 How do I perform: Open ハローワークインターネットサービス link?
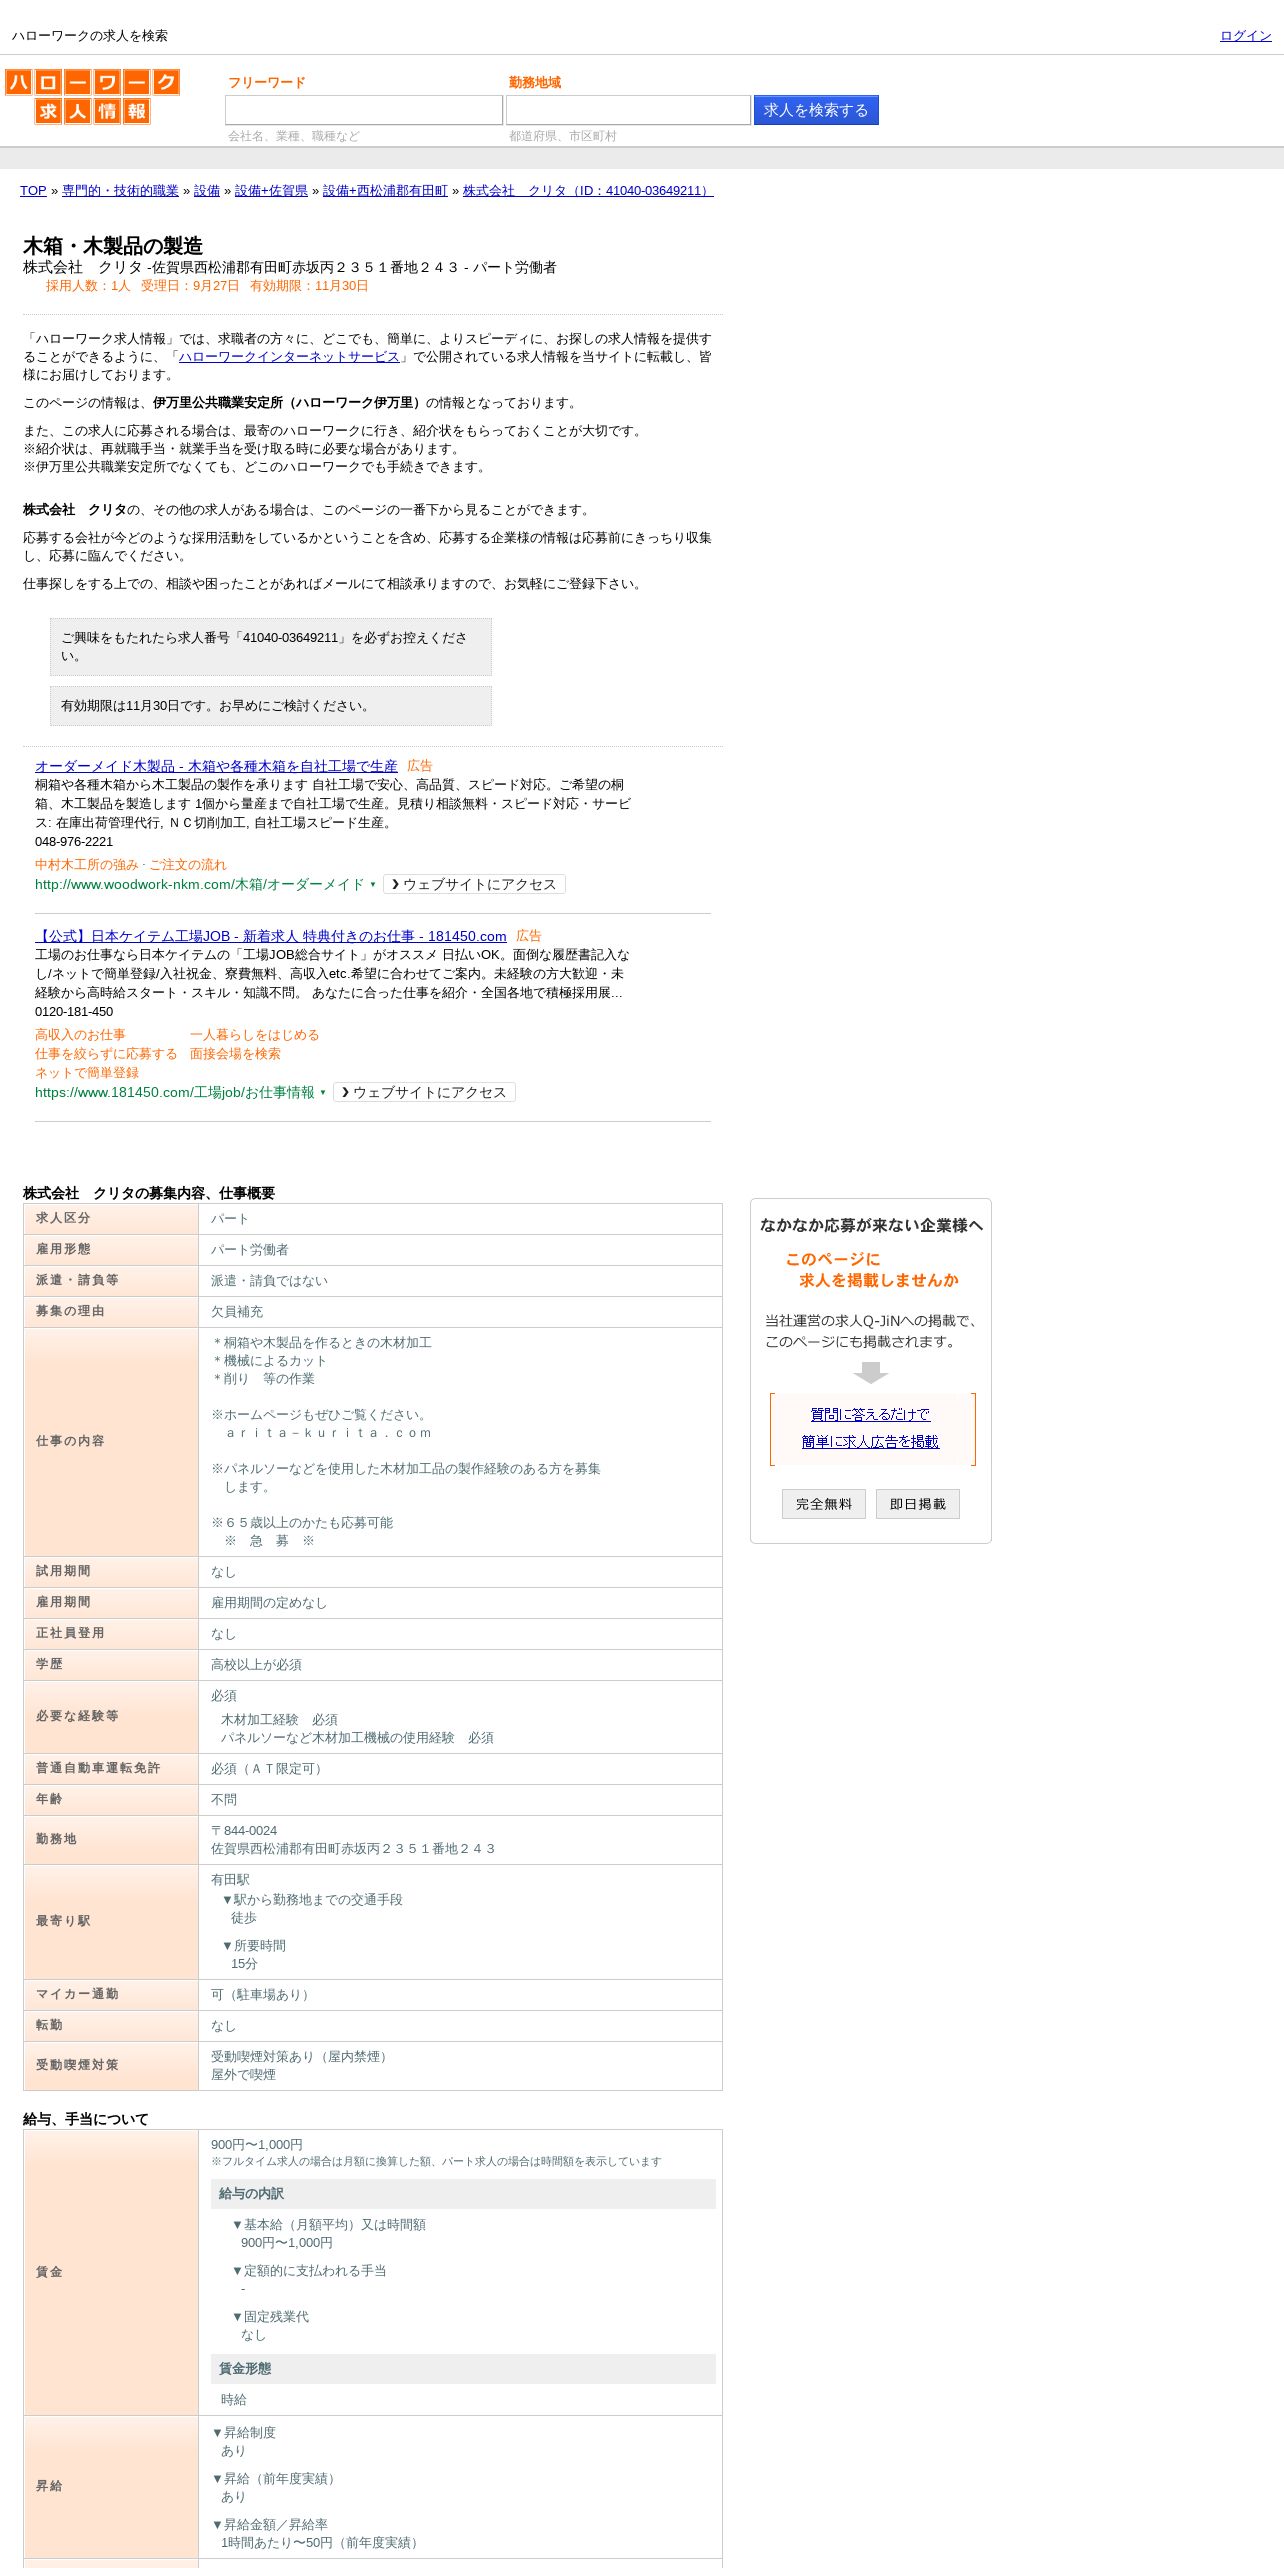tap(289, 357)
